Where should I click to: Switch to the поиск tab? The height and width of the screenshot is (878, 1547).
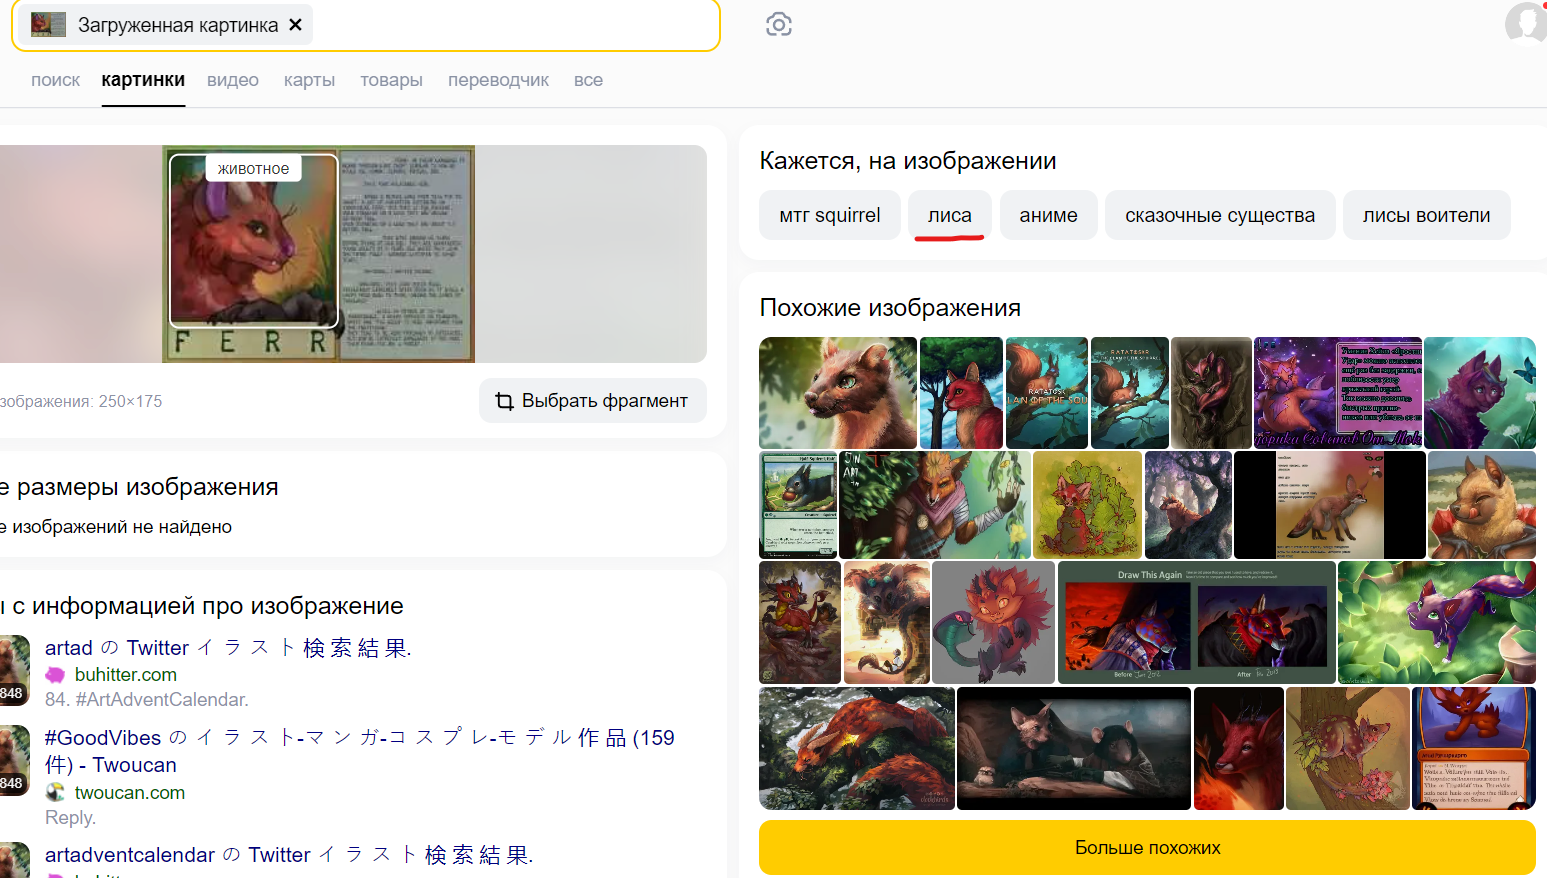click(x=55, y=80)
